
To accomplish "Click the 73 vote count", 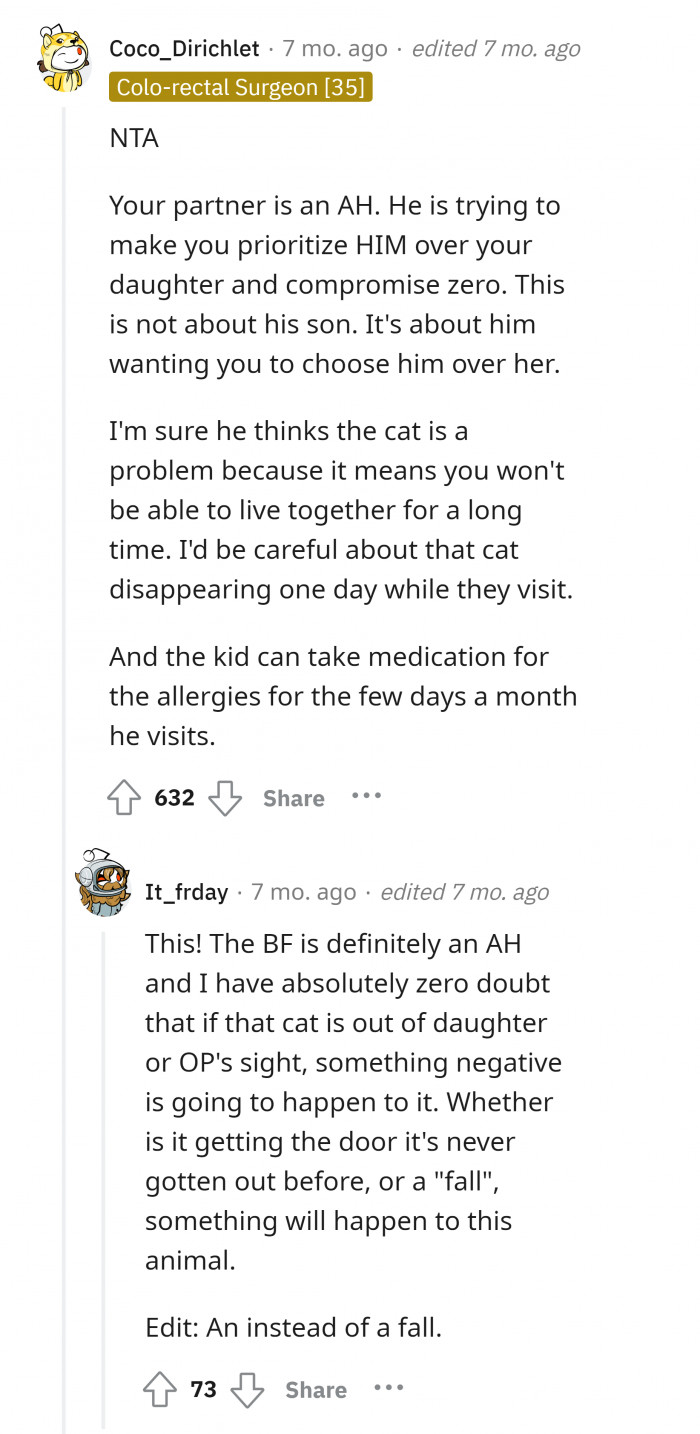I will pyautogui.click(x=203, y=1390).
